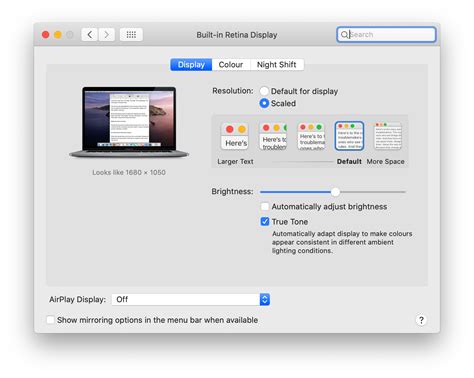Go back with the left chevron button
This screenshot has width=474, height=378.
tap(90, 34)
